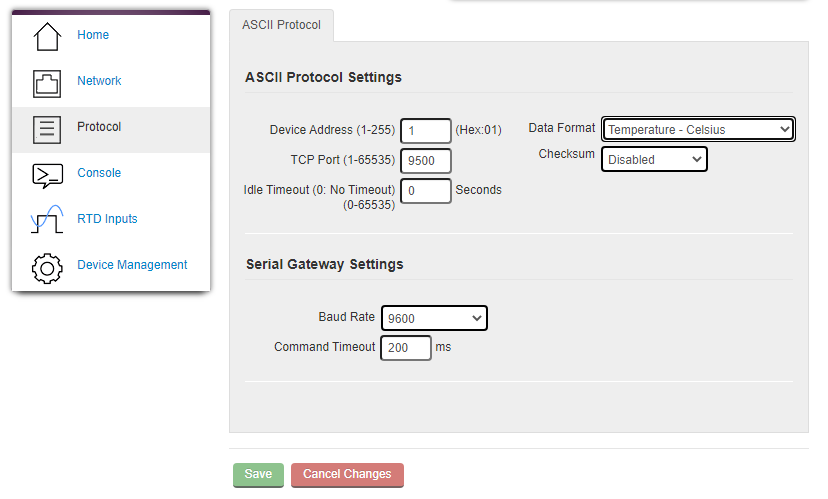Click the green Save button
The image size is (828, 499).
(258, 475)
